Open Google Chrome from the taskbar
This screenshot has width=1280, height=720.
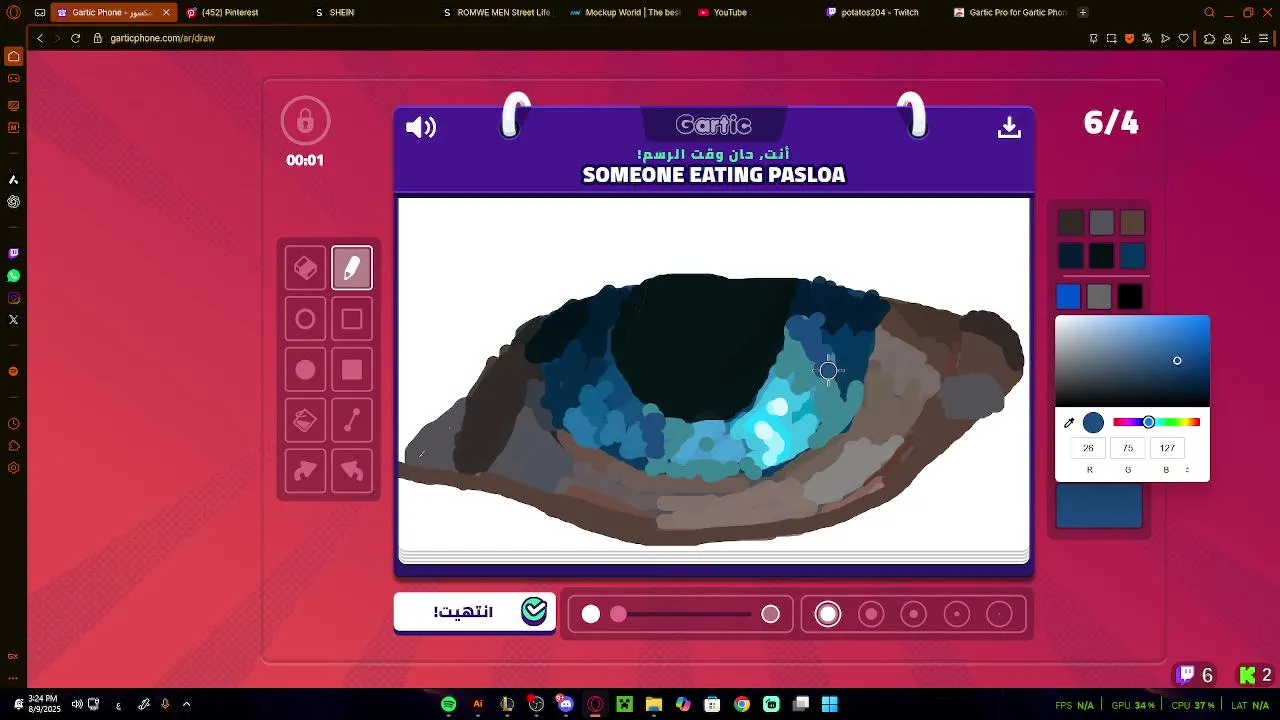pos(741,704)
